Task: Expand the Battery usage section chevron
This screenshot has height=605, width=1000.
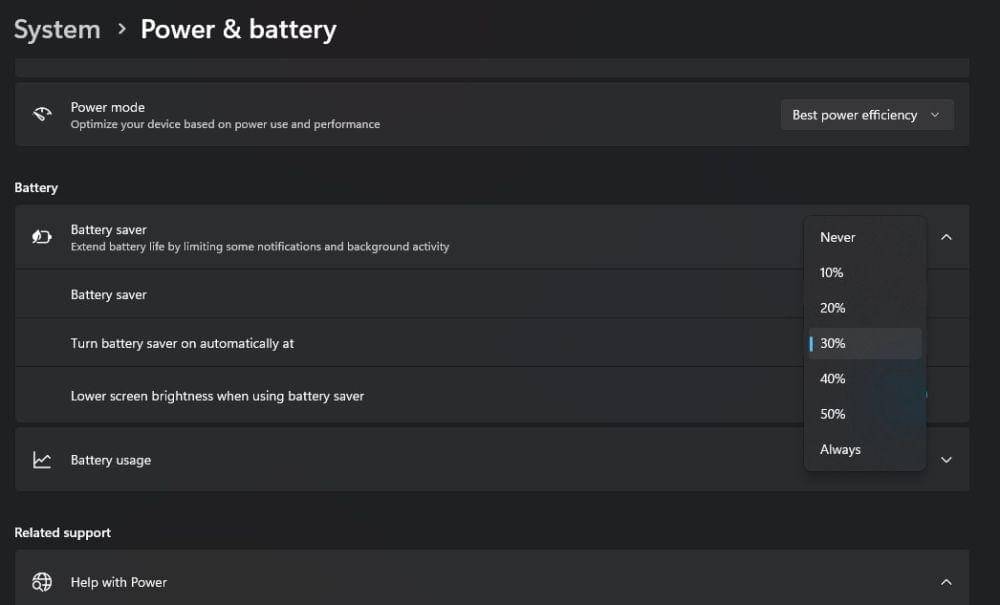Action: coord(946,460)
